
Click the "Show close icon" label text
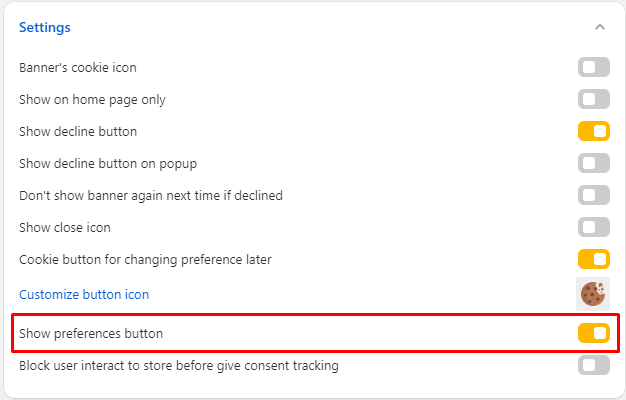pyautogui.click(x=65, y=227)
